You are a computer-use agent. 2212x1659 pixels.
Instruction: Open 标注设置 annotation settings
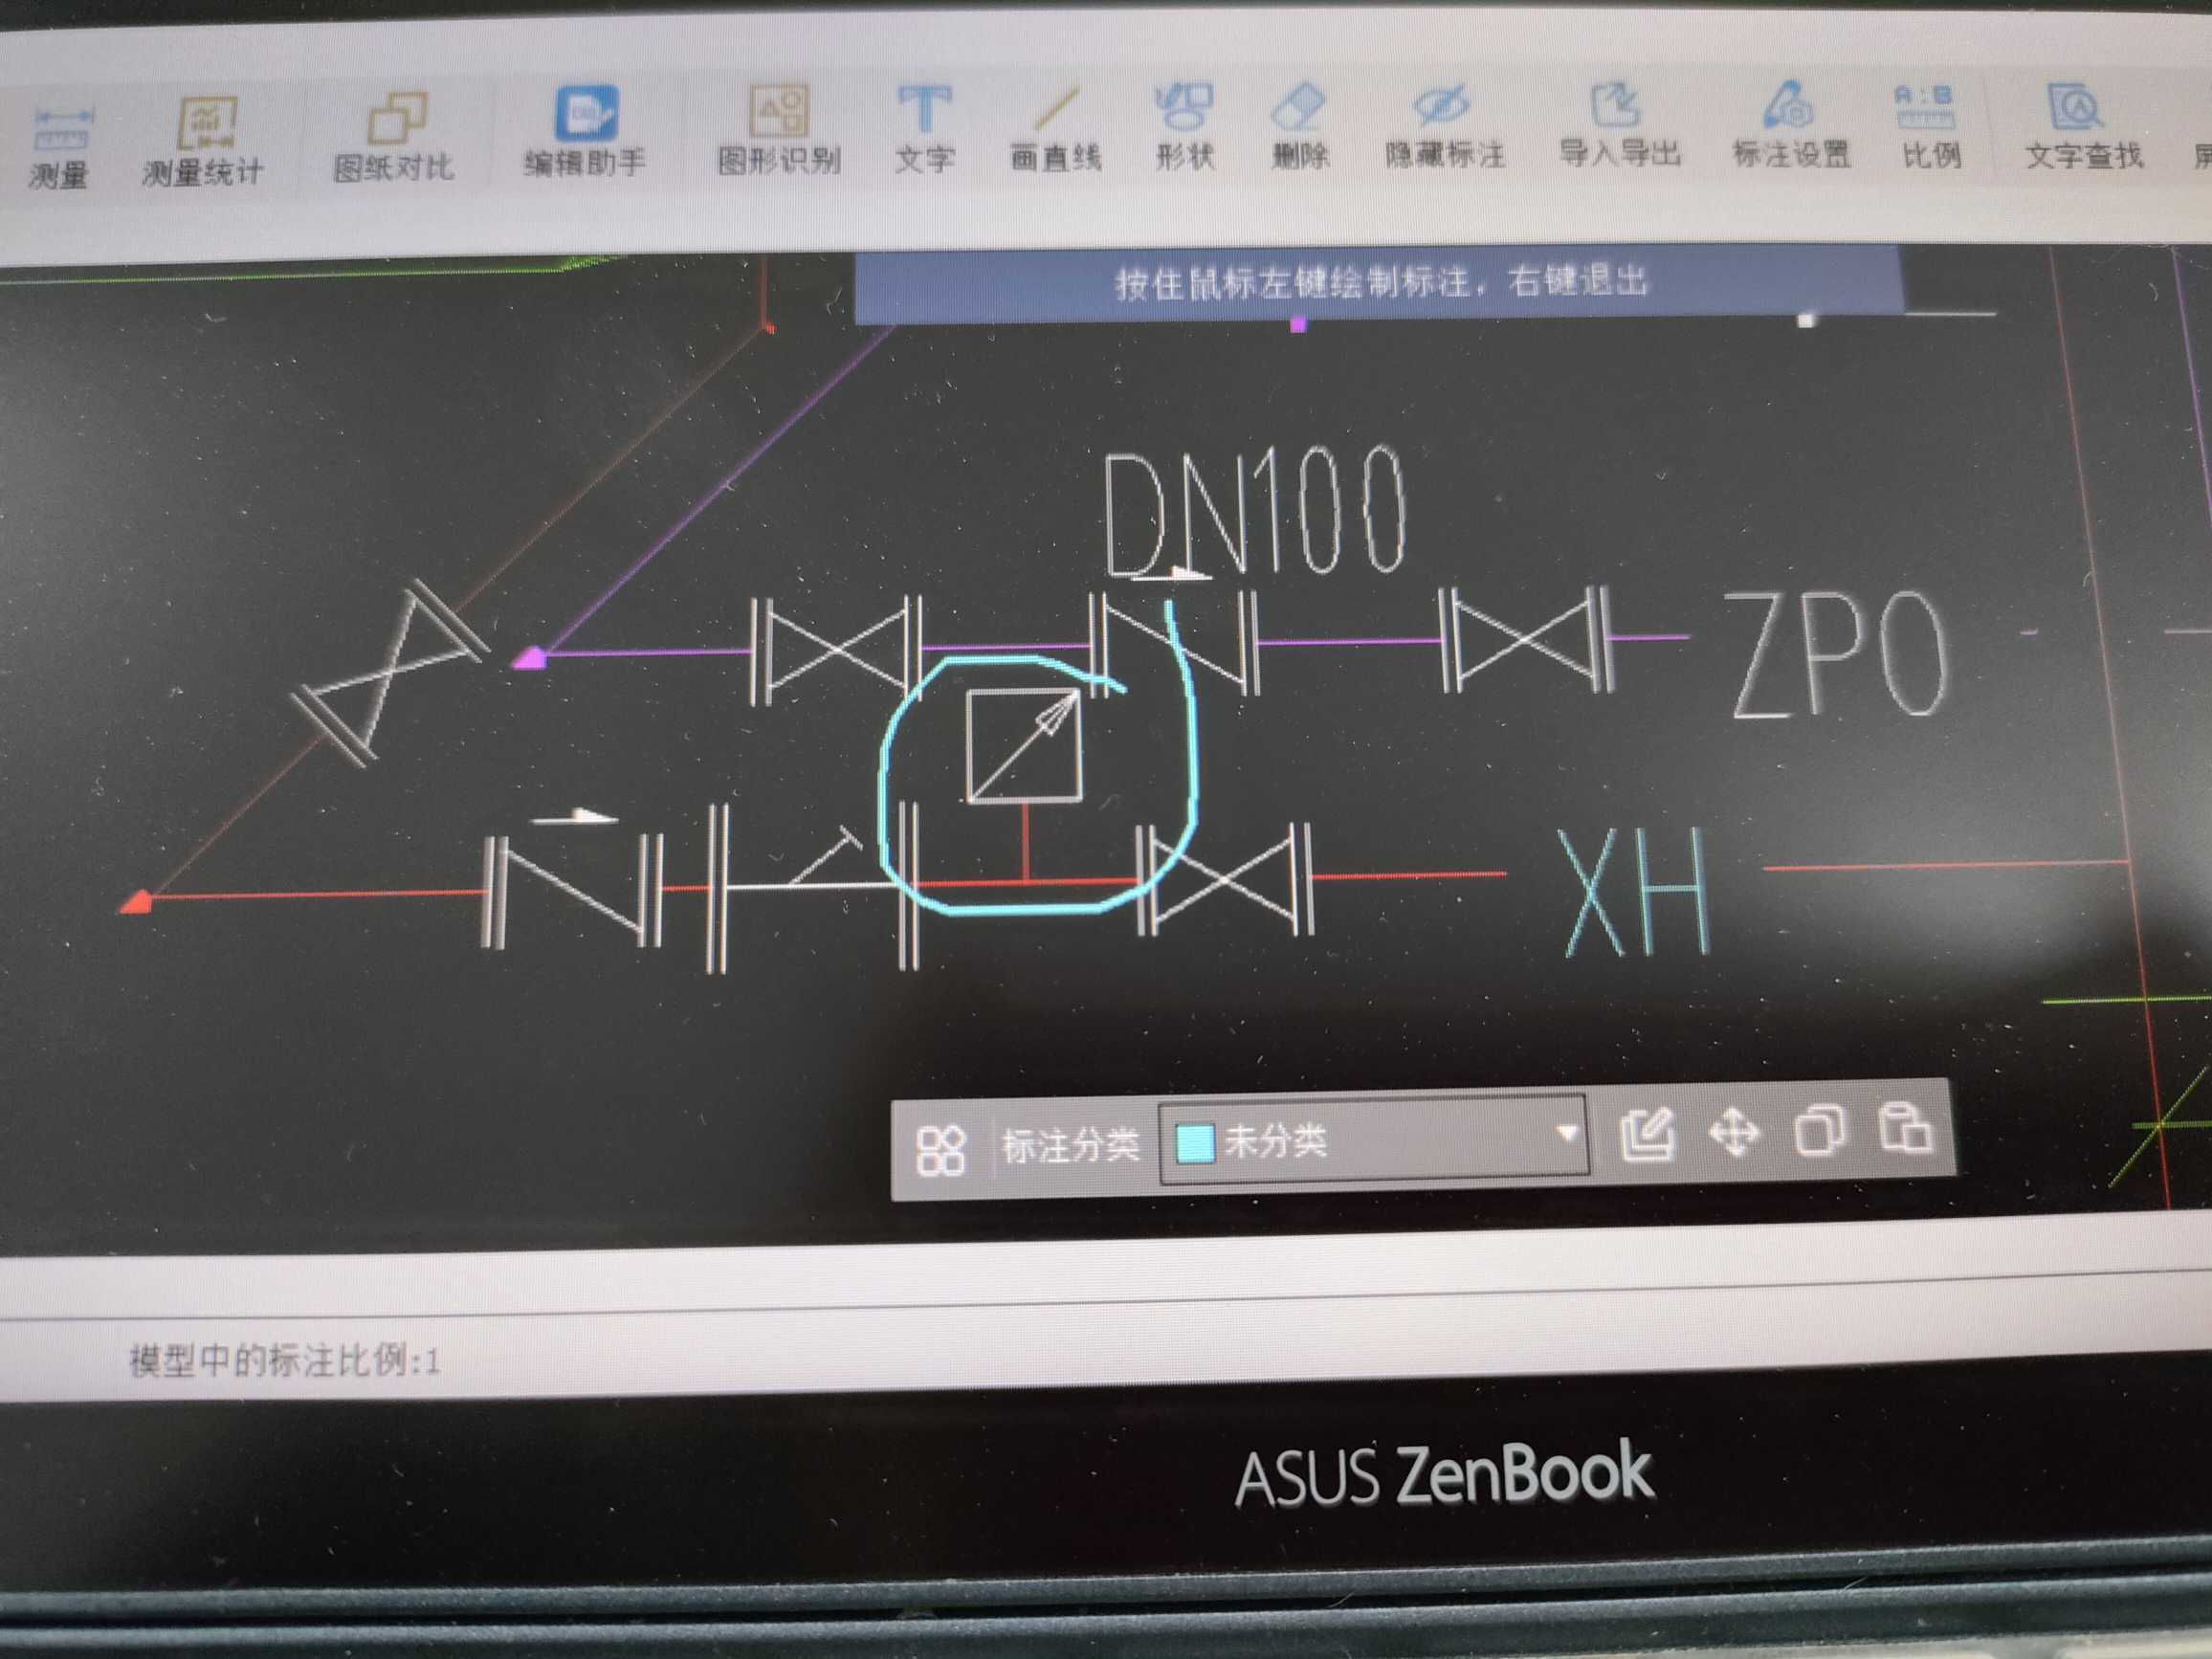coord(1792,124)
